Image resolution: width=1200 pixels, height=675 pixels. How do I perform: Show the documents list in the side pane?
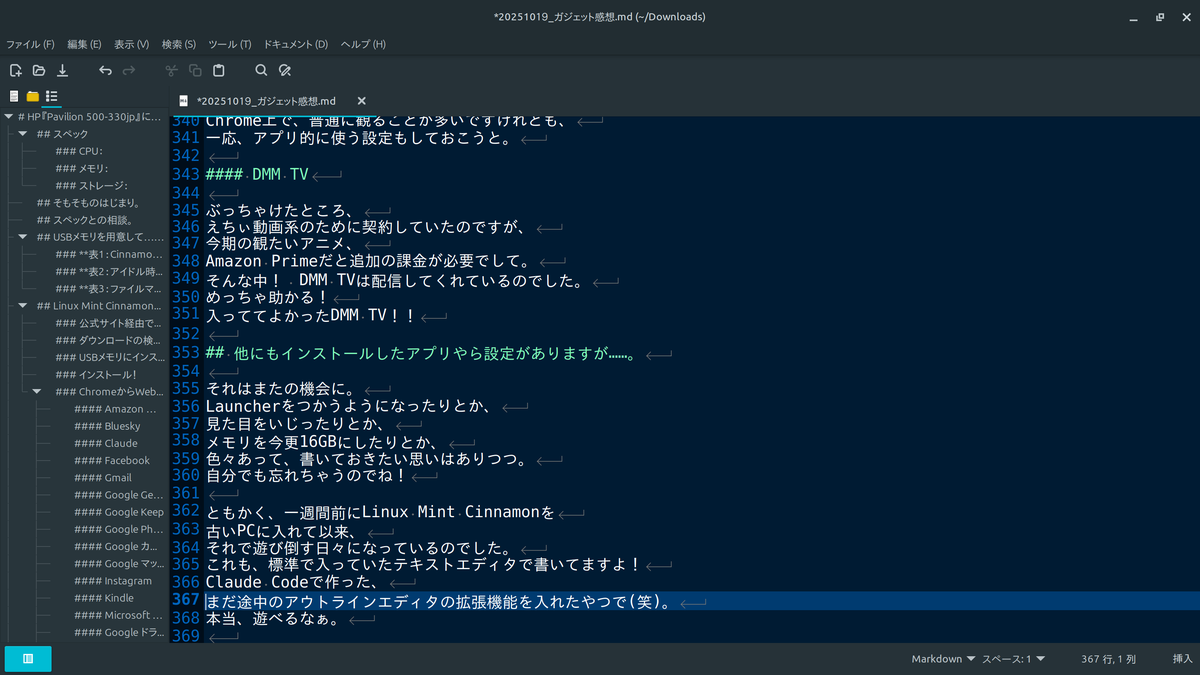coord(14,96)
